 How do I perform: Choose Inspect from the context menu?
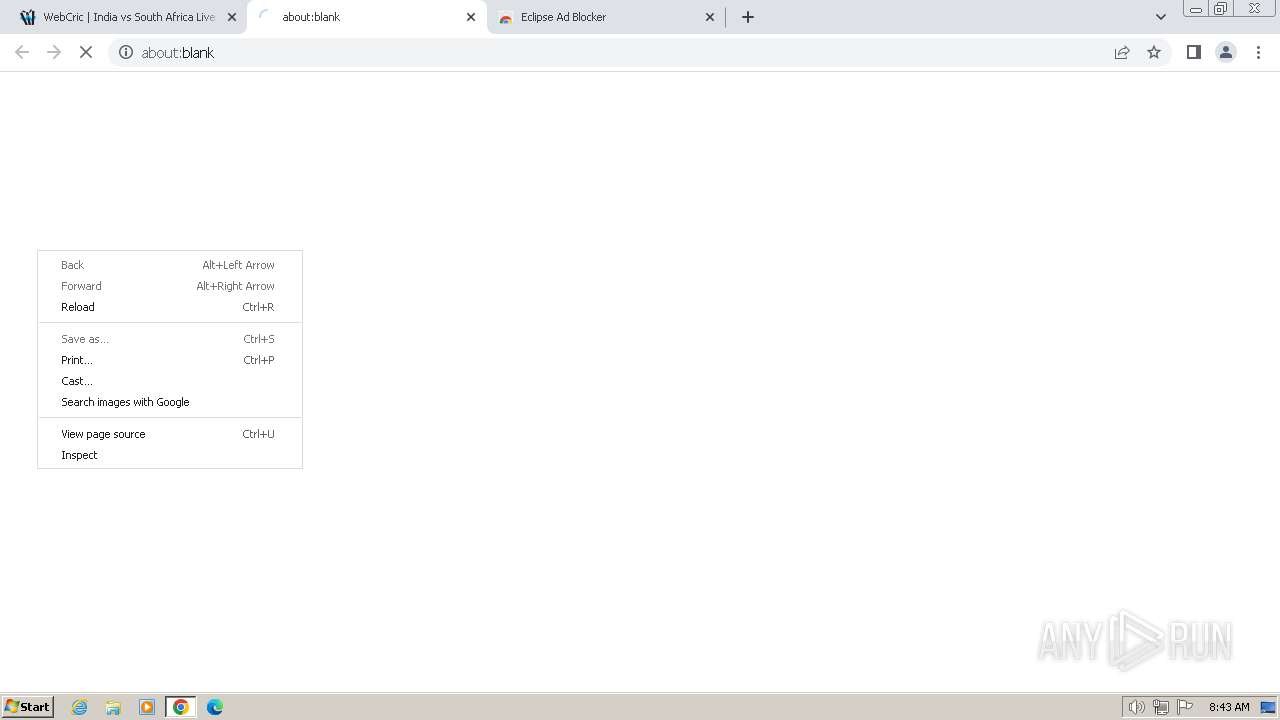170,455
